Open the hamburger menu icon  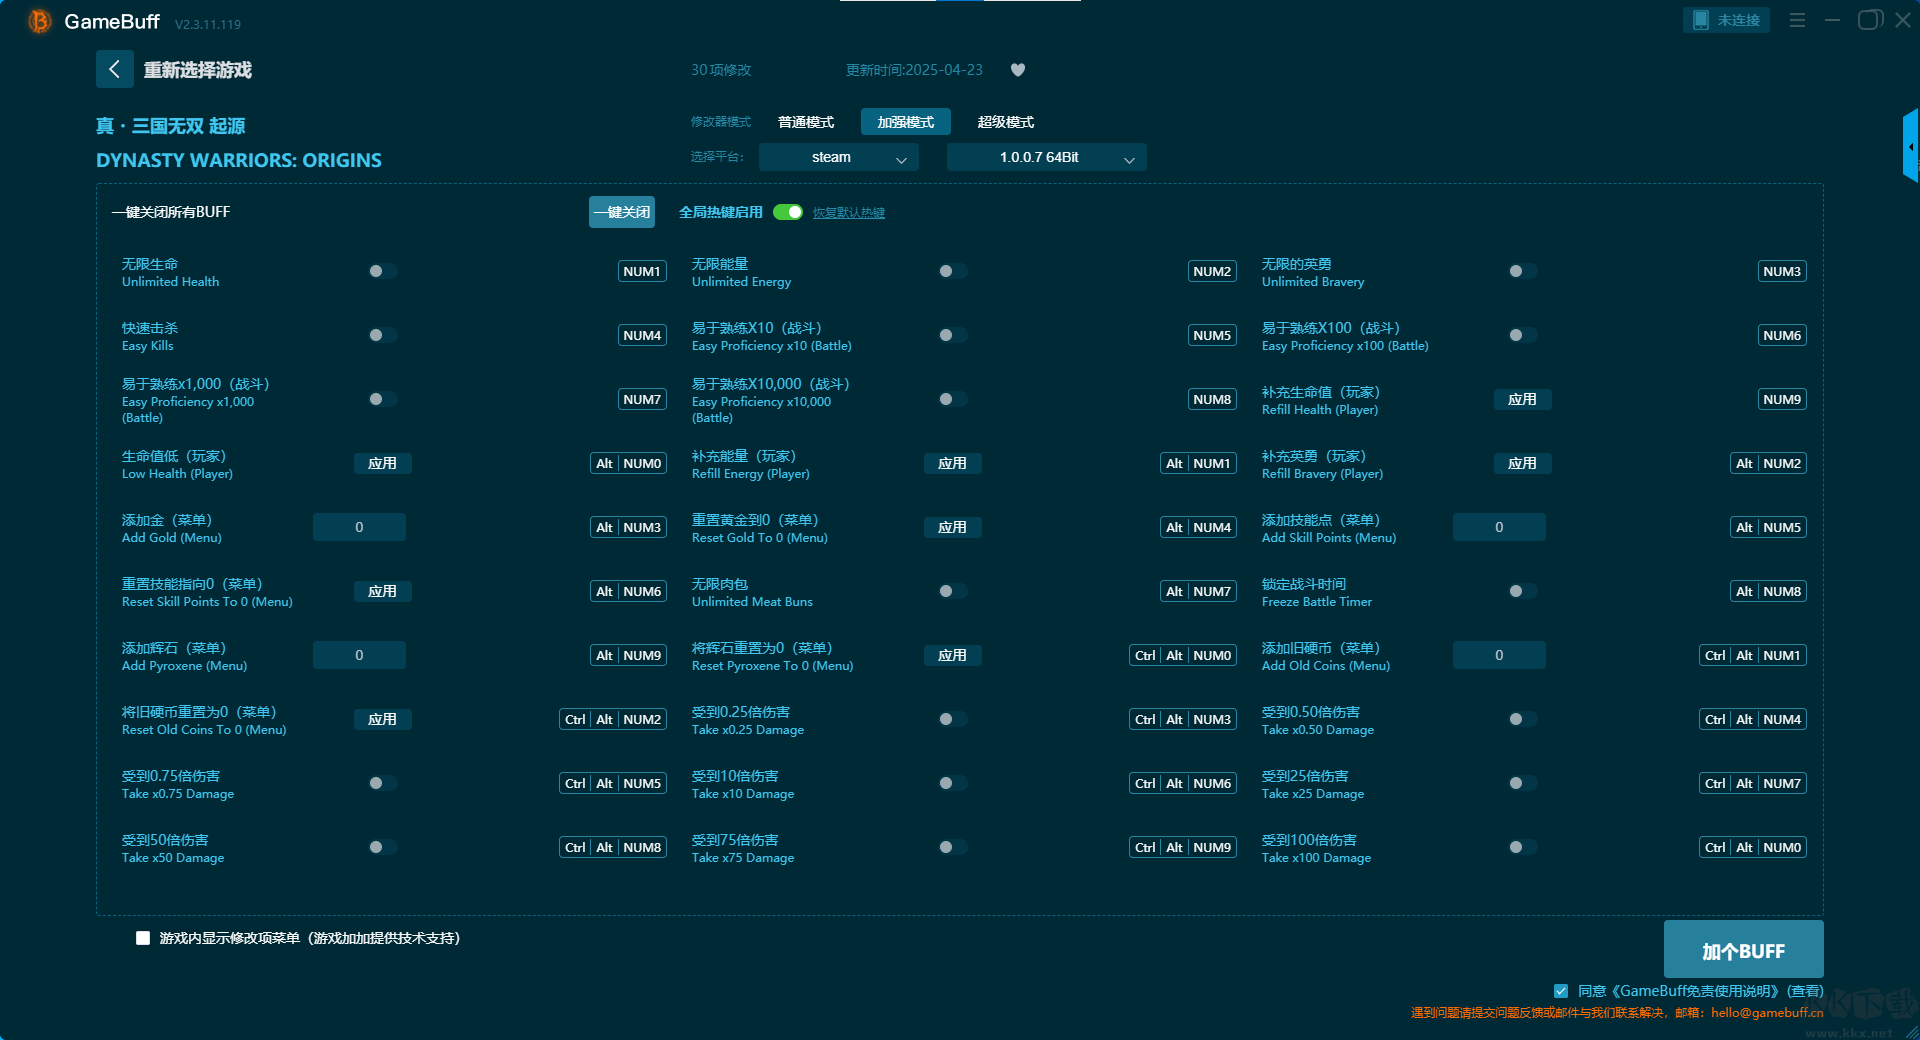(x=1797, y=20)
